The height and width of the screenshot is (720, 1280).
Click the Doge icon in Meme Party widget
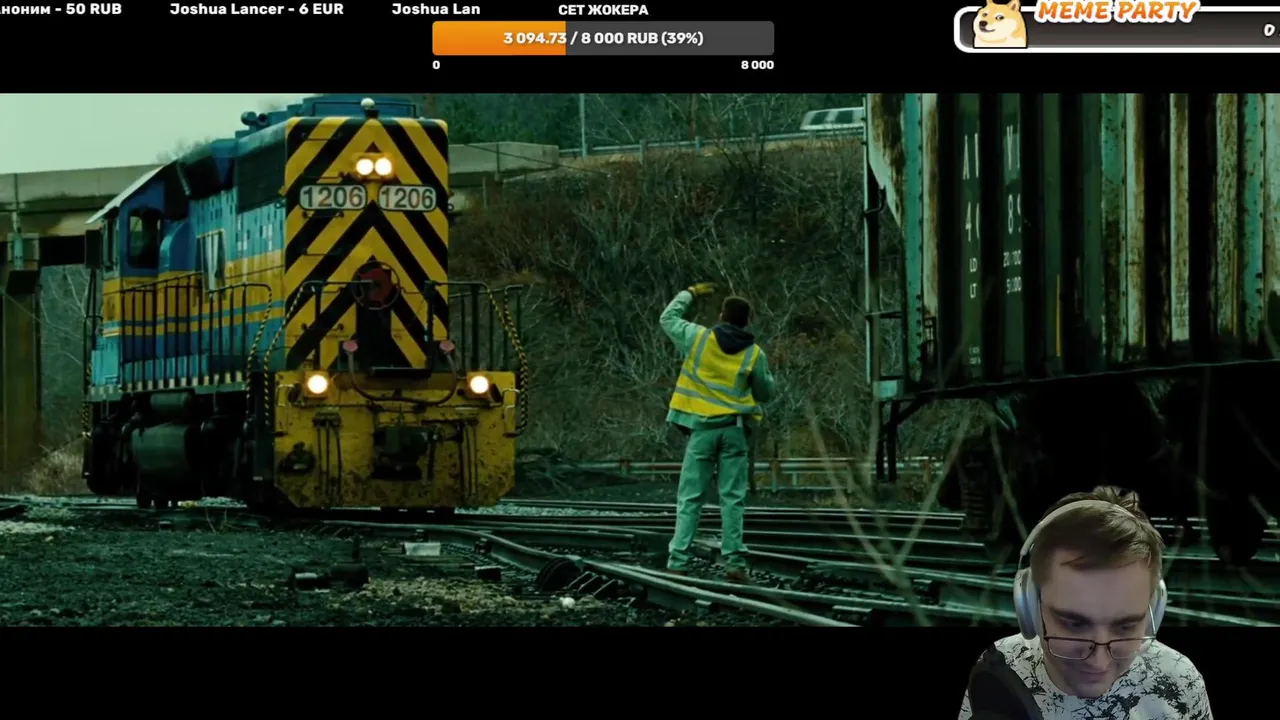999,24
